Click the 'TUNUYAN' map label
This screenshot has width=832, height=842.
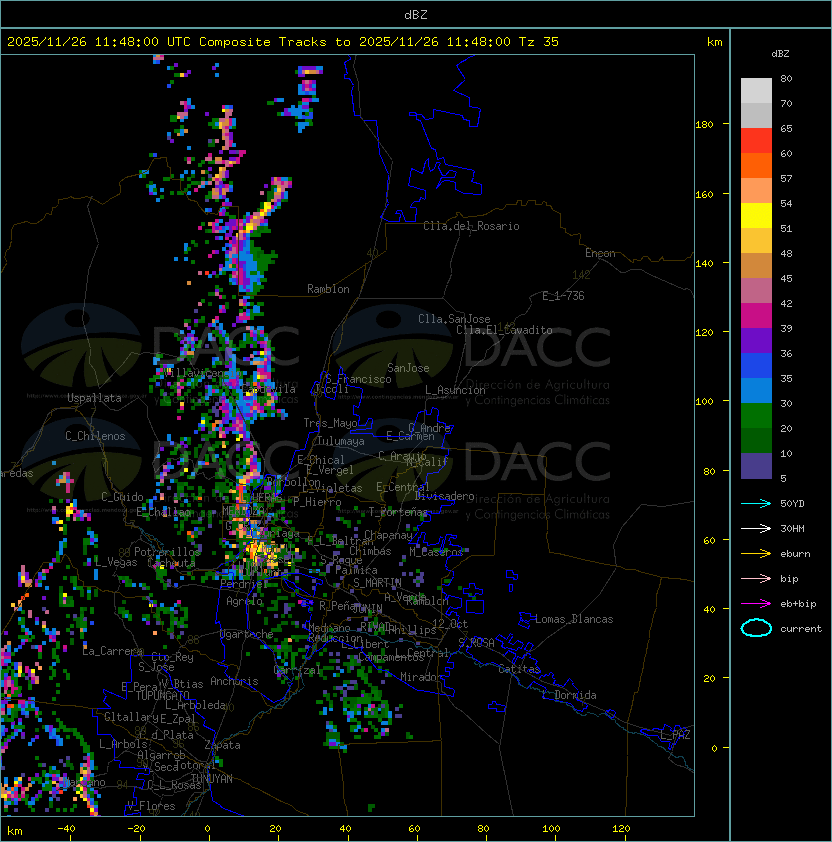pos(212,779)
